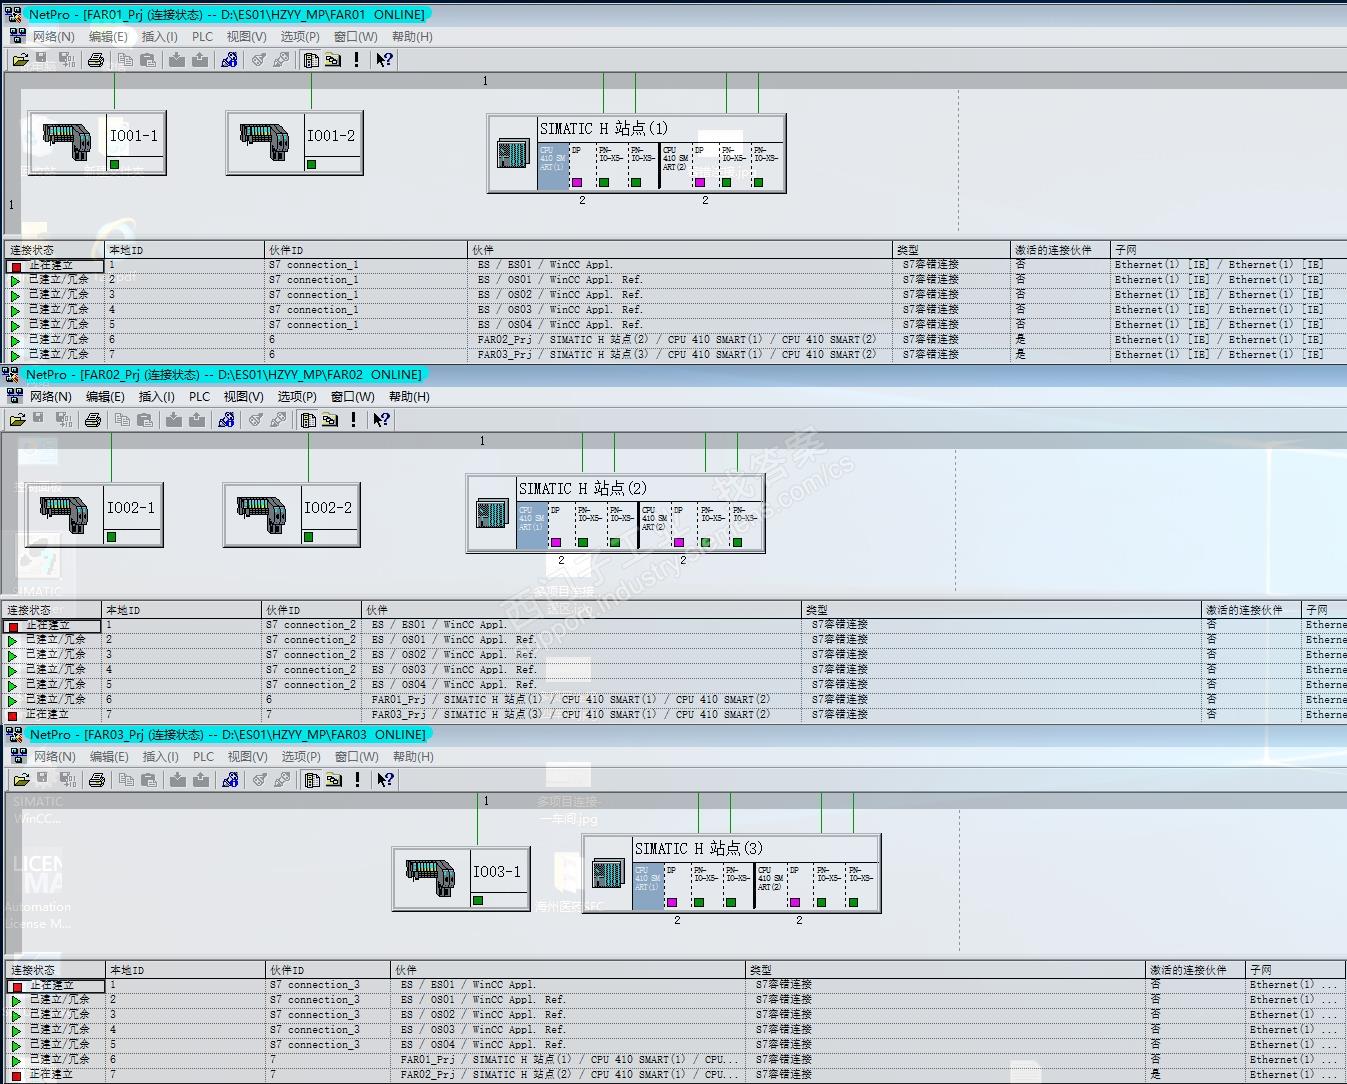Select FAR03 row with partner FAR02_Prj / SIMATIC H 站点(2)

pyautogui.click(x=676, y=1075)
